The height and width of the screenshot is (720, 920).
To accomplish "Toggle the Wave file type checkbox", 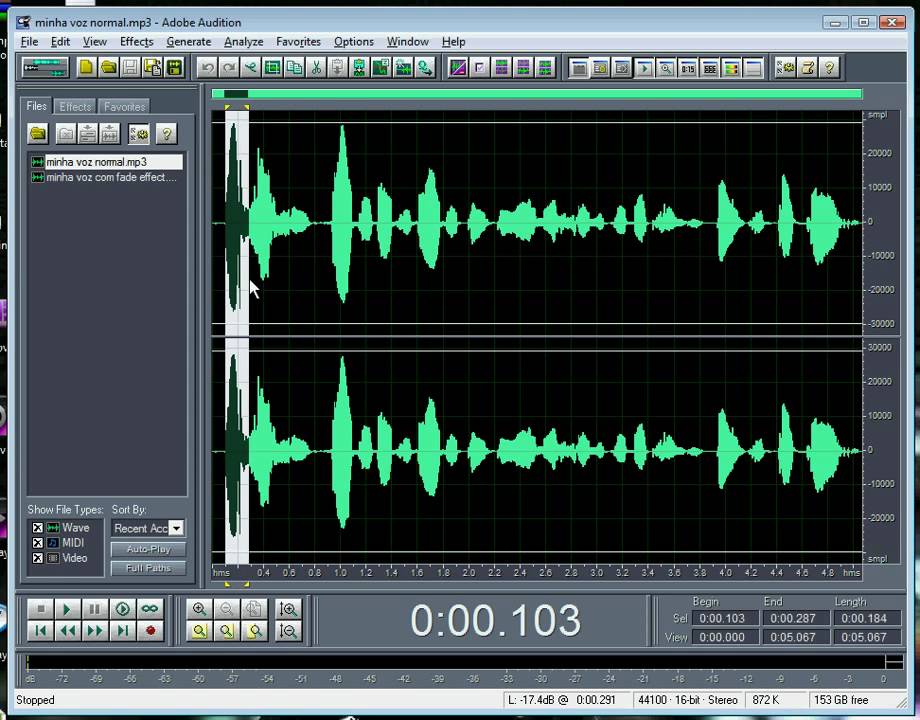I will coord(38,528).
